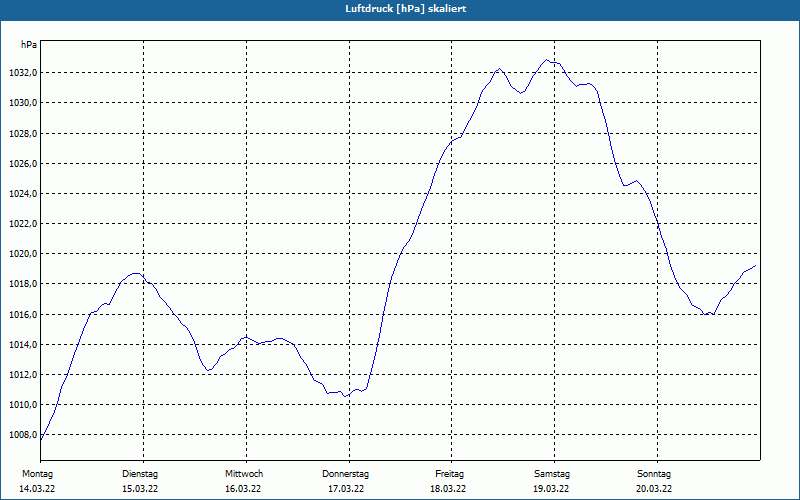Select the Samstag day label

point(552,474)
